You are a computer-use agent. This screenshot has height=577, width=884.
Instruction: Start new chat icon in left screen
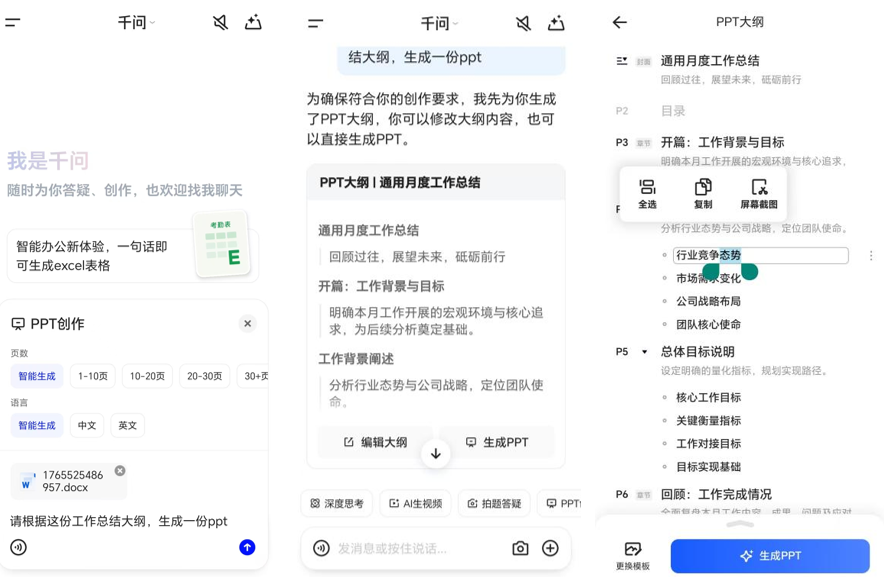253,23
